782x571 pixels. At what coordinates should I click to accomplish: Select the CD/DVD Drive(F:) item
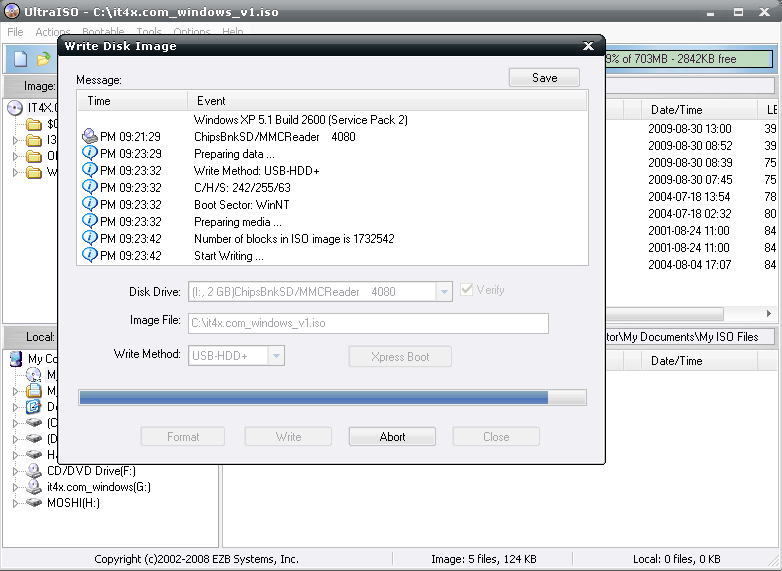tap(91, 470)
